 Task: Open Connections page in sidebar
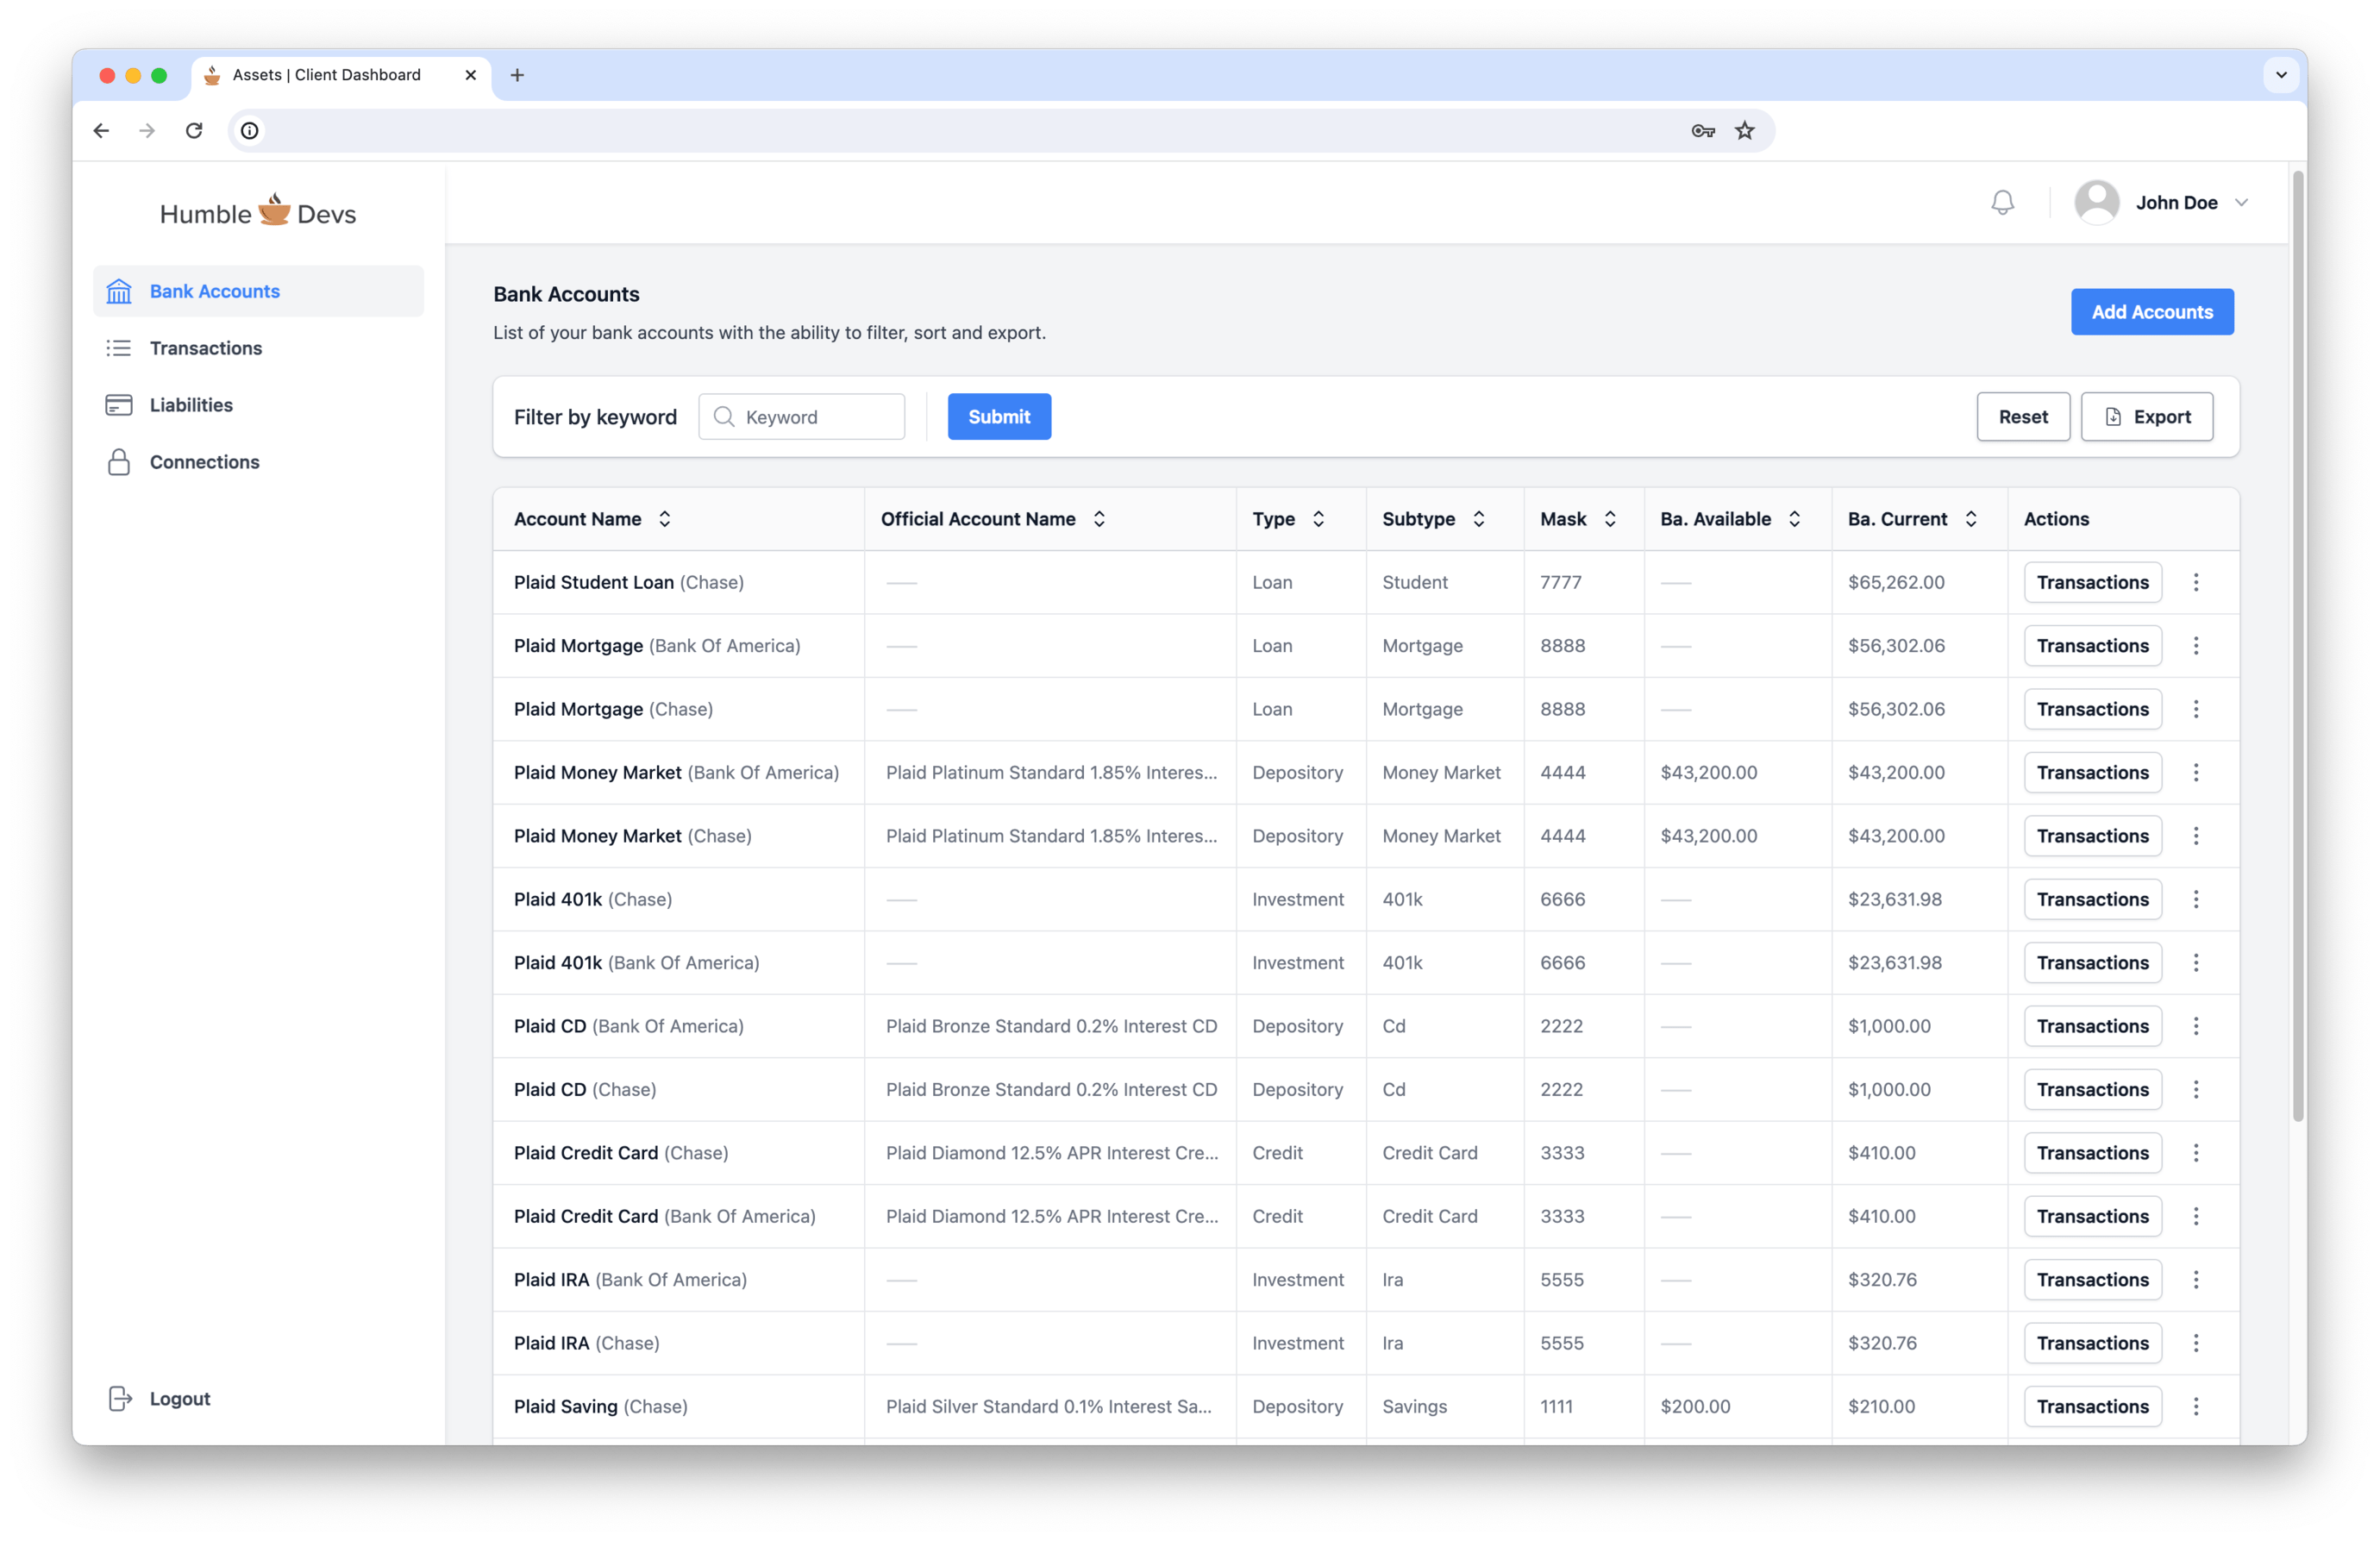[x=258, y=462]
